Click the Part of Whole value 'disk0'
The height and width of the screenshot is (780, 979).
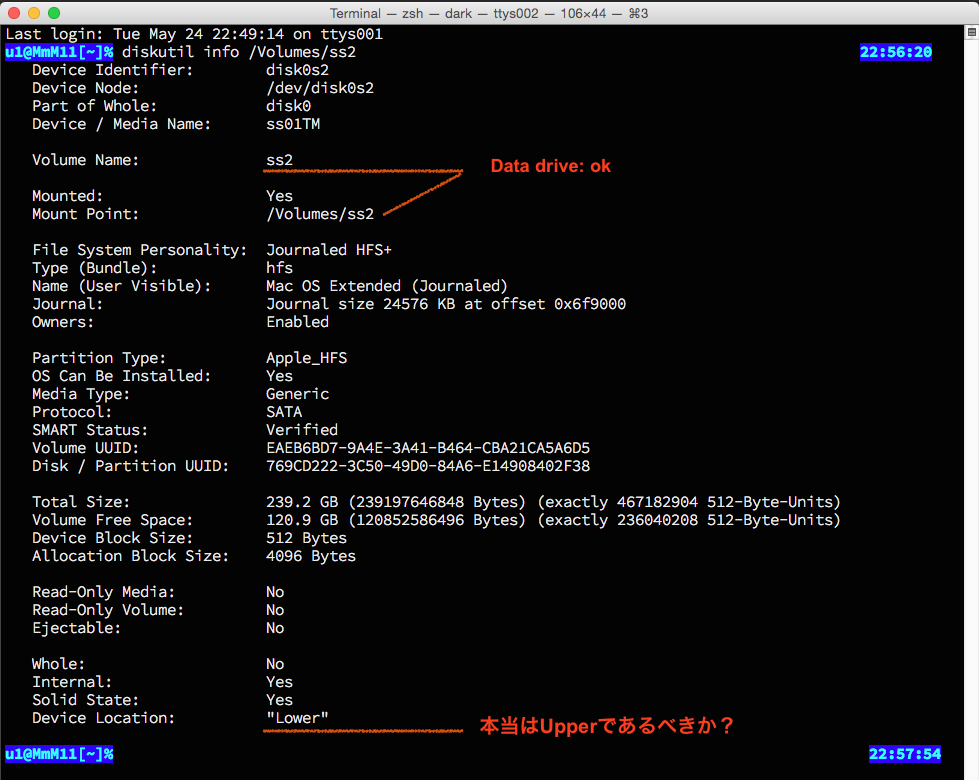(288, 106)
